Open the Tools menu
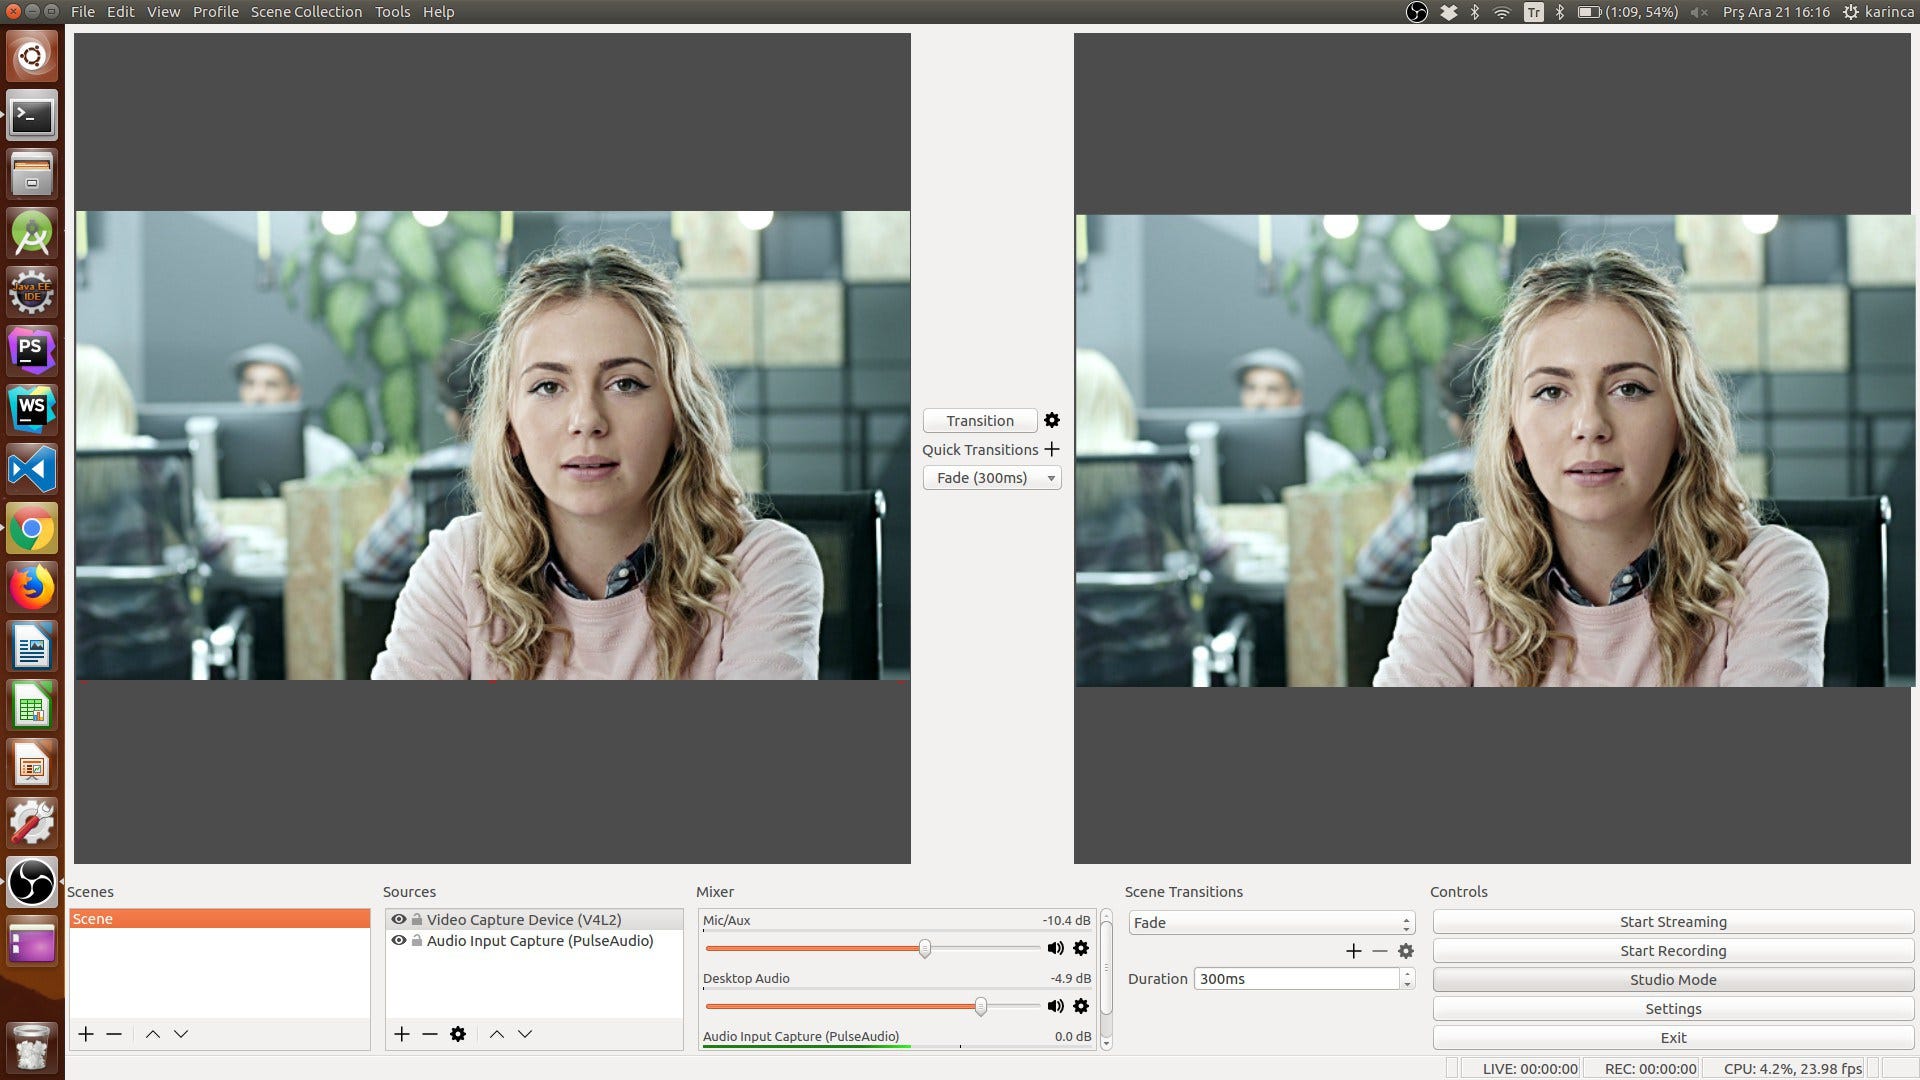 pyautogui.click(x=392, y=12)
